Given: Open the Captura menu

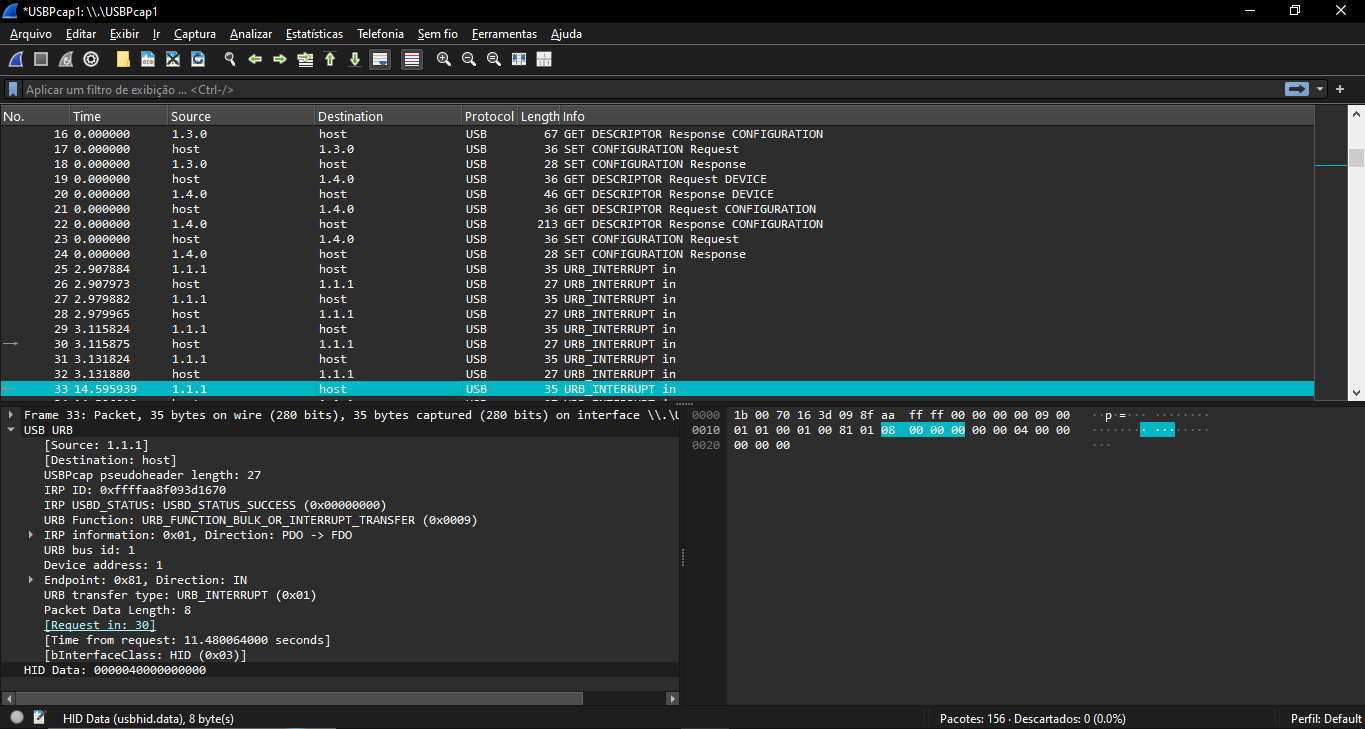Looking at the screenshot, I should [x=195, y=34].
